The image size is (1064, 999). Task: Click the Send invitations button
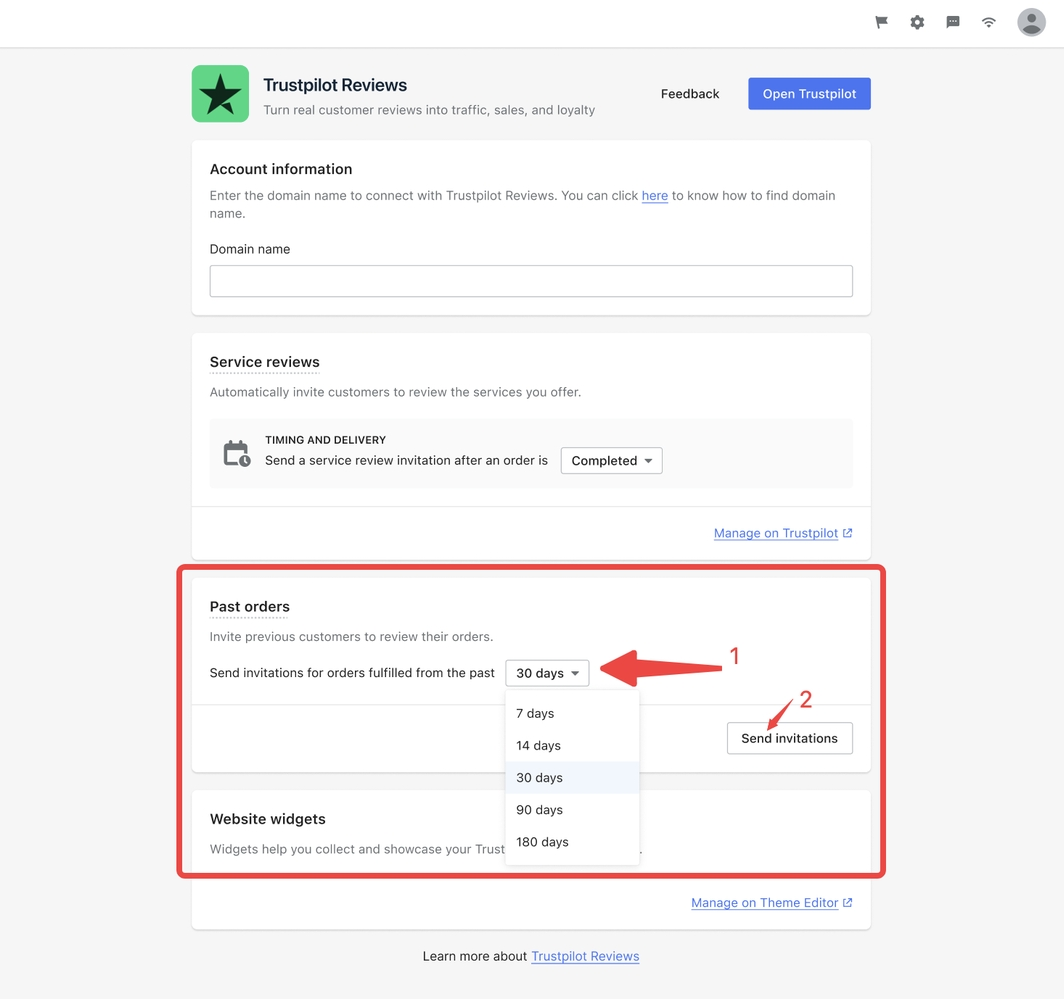click(x=789, y=738)
